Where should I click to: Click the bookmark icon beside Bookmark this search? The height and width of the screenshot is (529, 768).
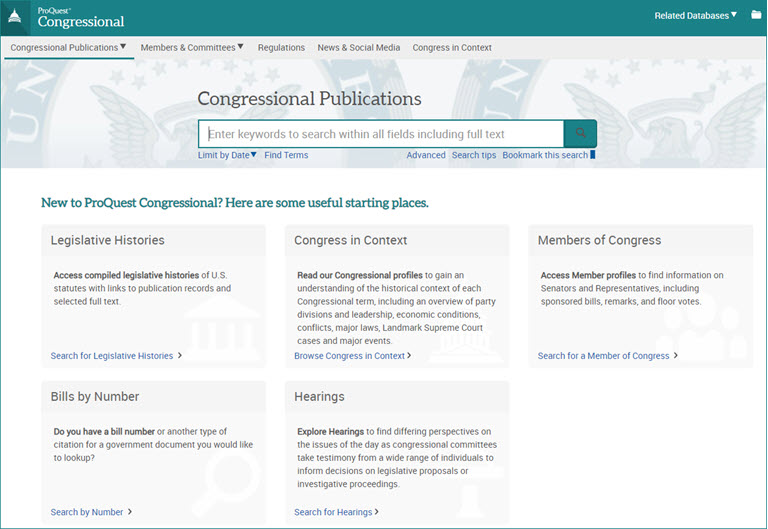click(x=593, y=155)
